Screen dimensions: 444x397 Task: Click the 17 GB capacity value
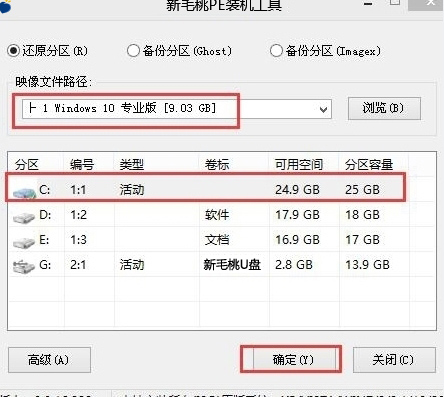tap(362, 240)
